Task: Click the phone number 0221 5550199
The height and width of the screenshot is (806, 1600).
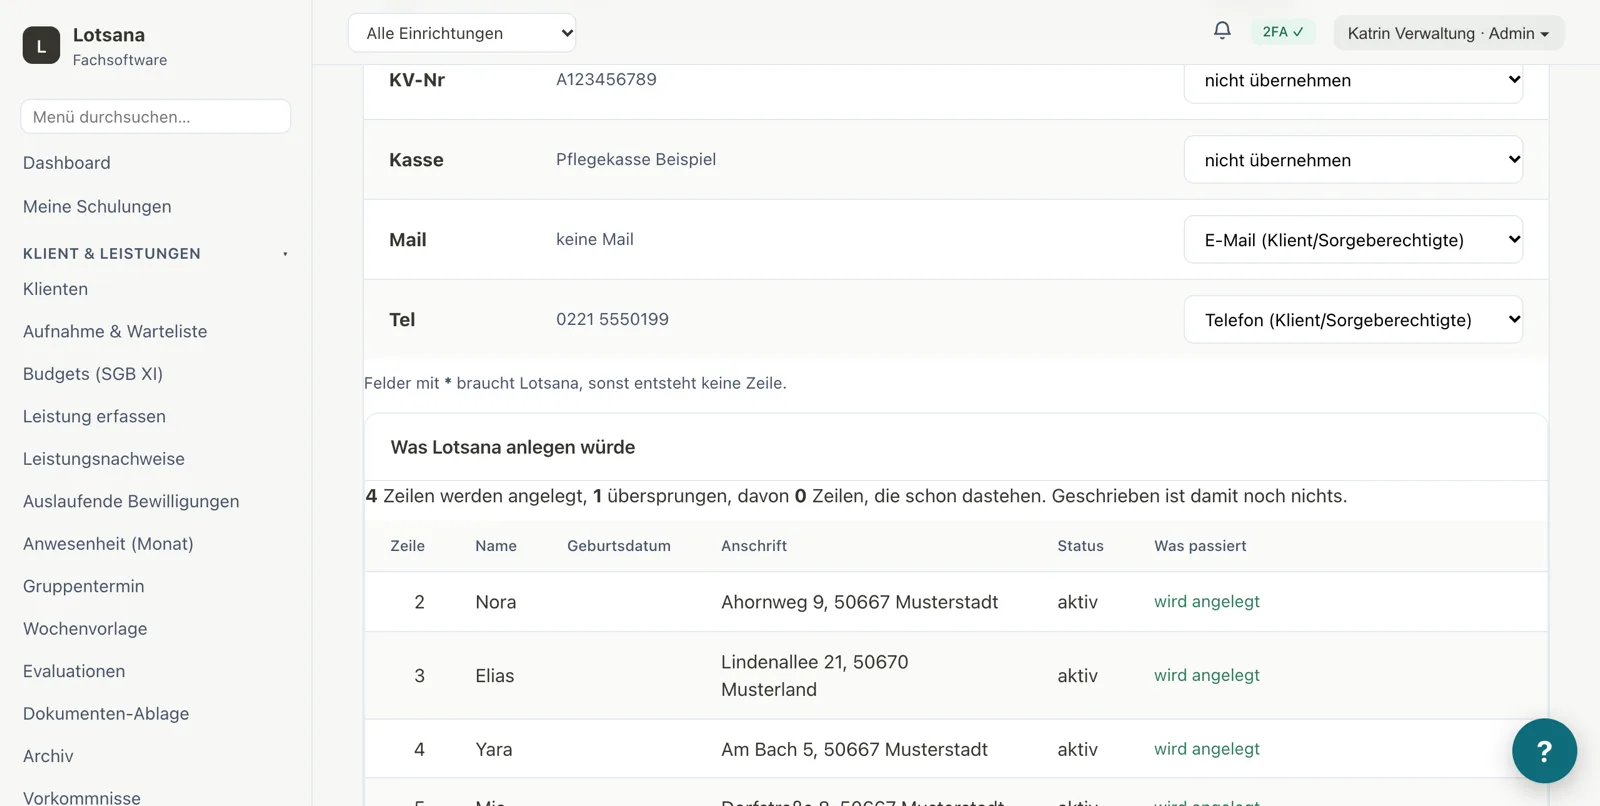Action: 613,320
